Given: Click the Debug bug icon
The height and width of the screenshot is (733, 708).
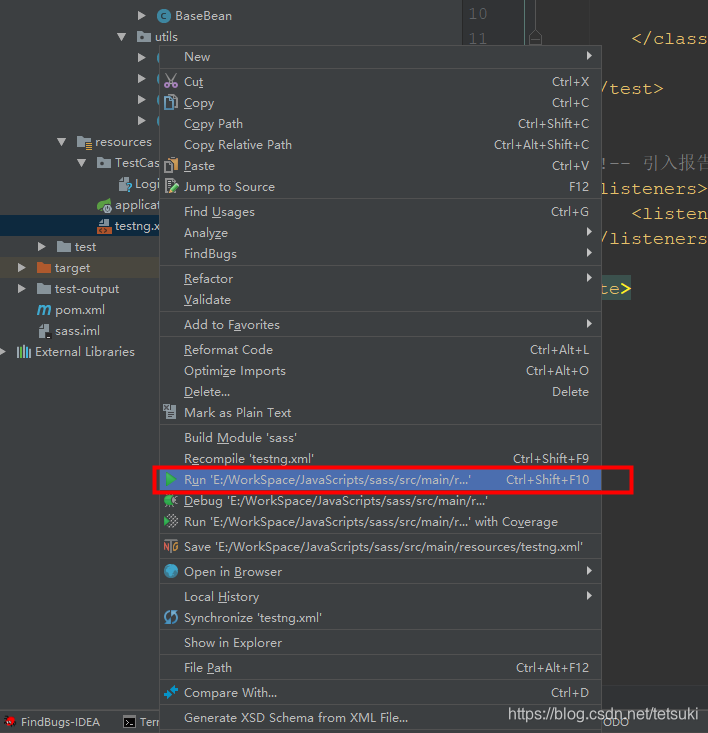Looking at the screenshot, I should pyautogui.click(x=171, y=501).
